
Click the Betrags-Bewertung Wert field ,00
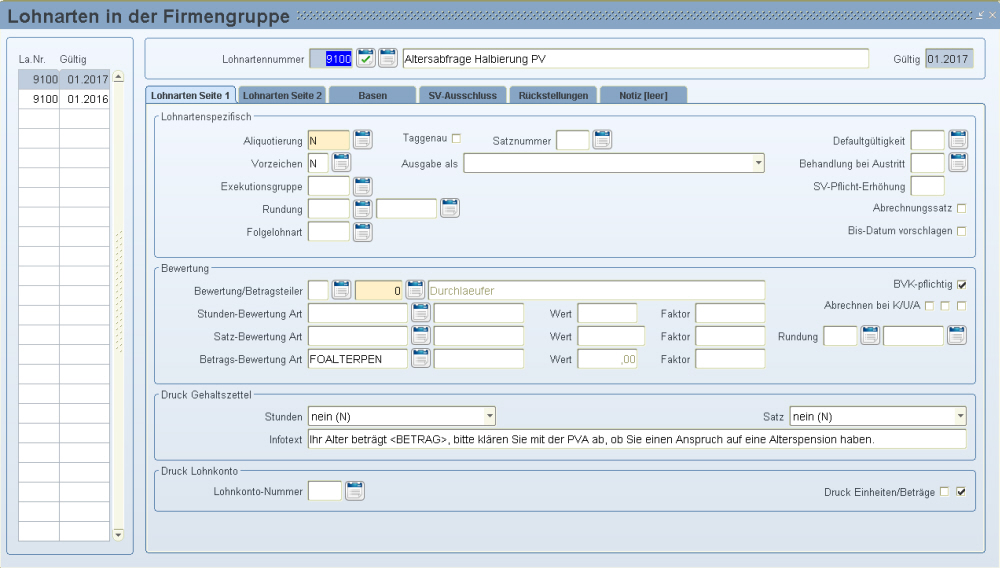(607, 359)
